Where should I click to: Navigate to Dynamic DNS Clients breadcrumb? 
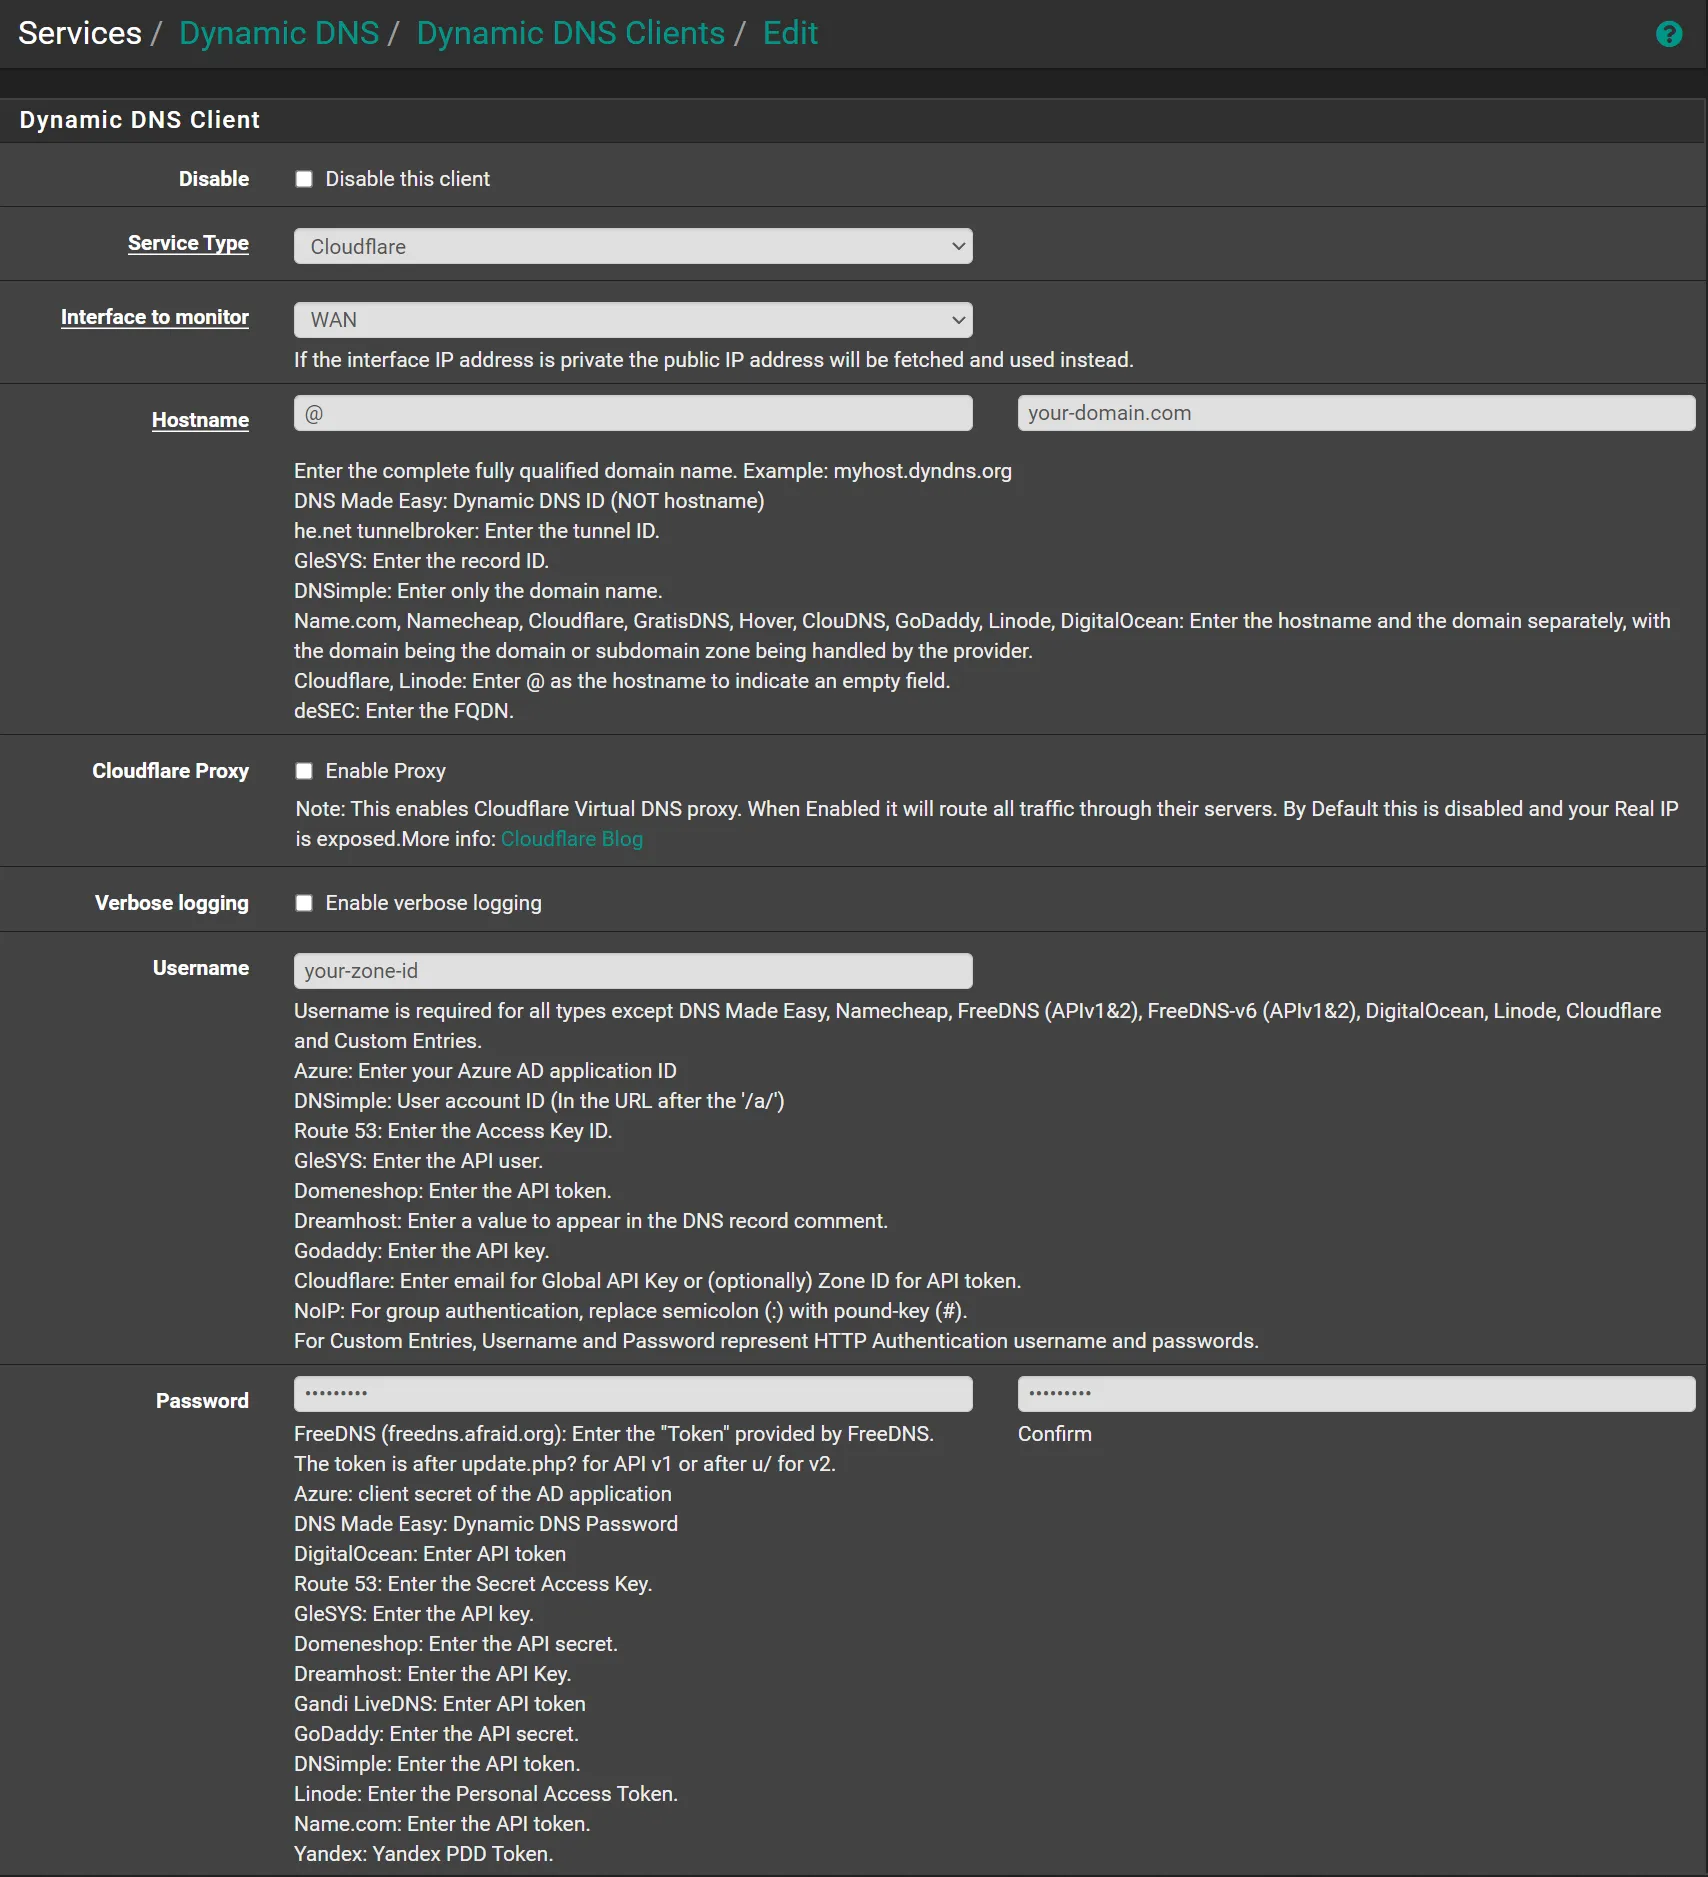(x=570, y=33)
